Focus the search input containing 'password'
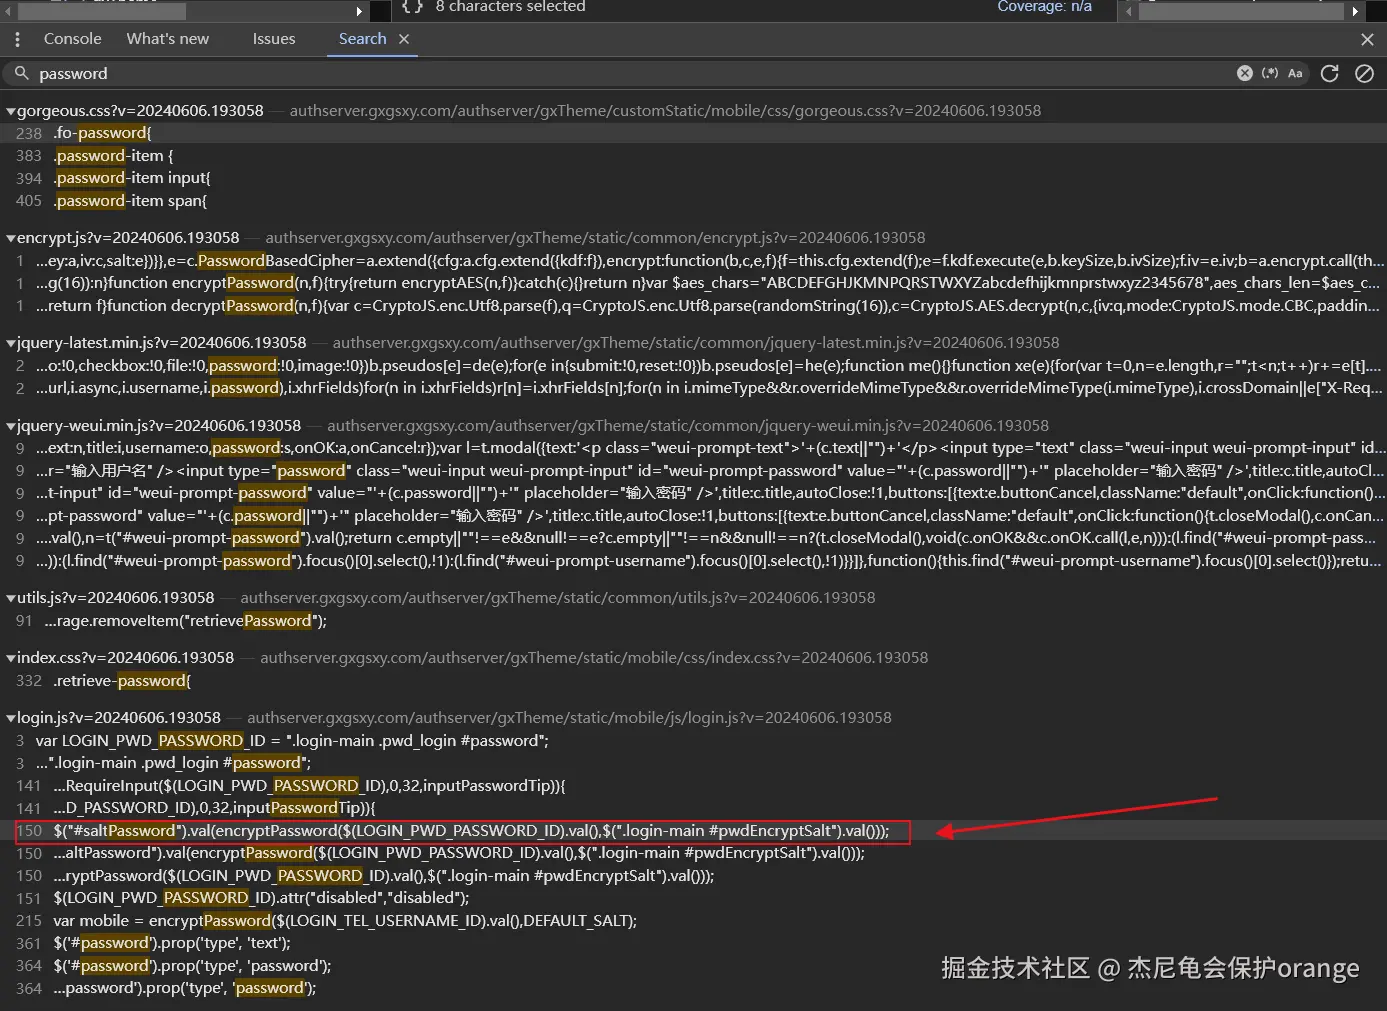This screenshot has width=1387, height=1011. coord(630,73)
